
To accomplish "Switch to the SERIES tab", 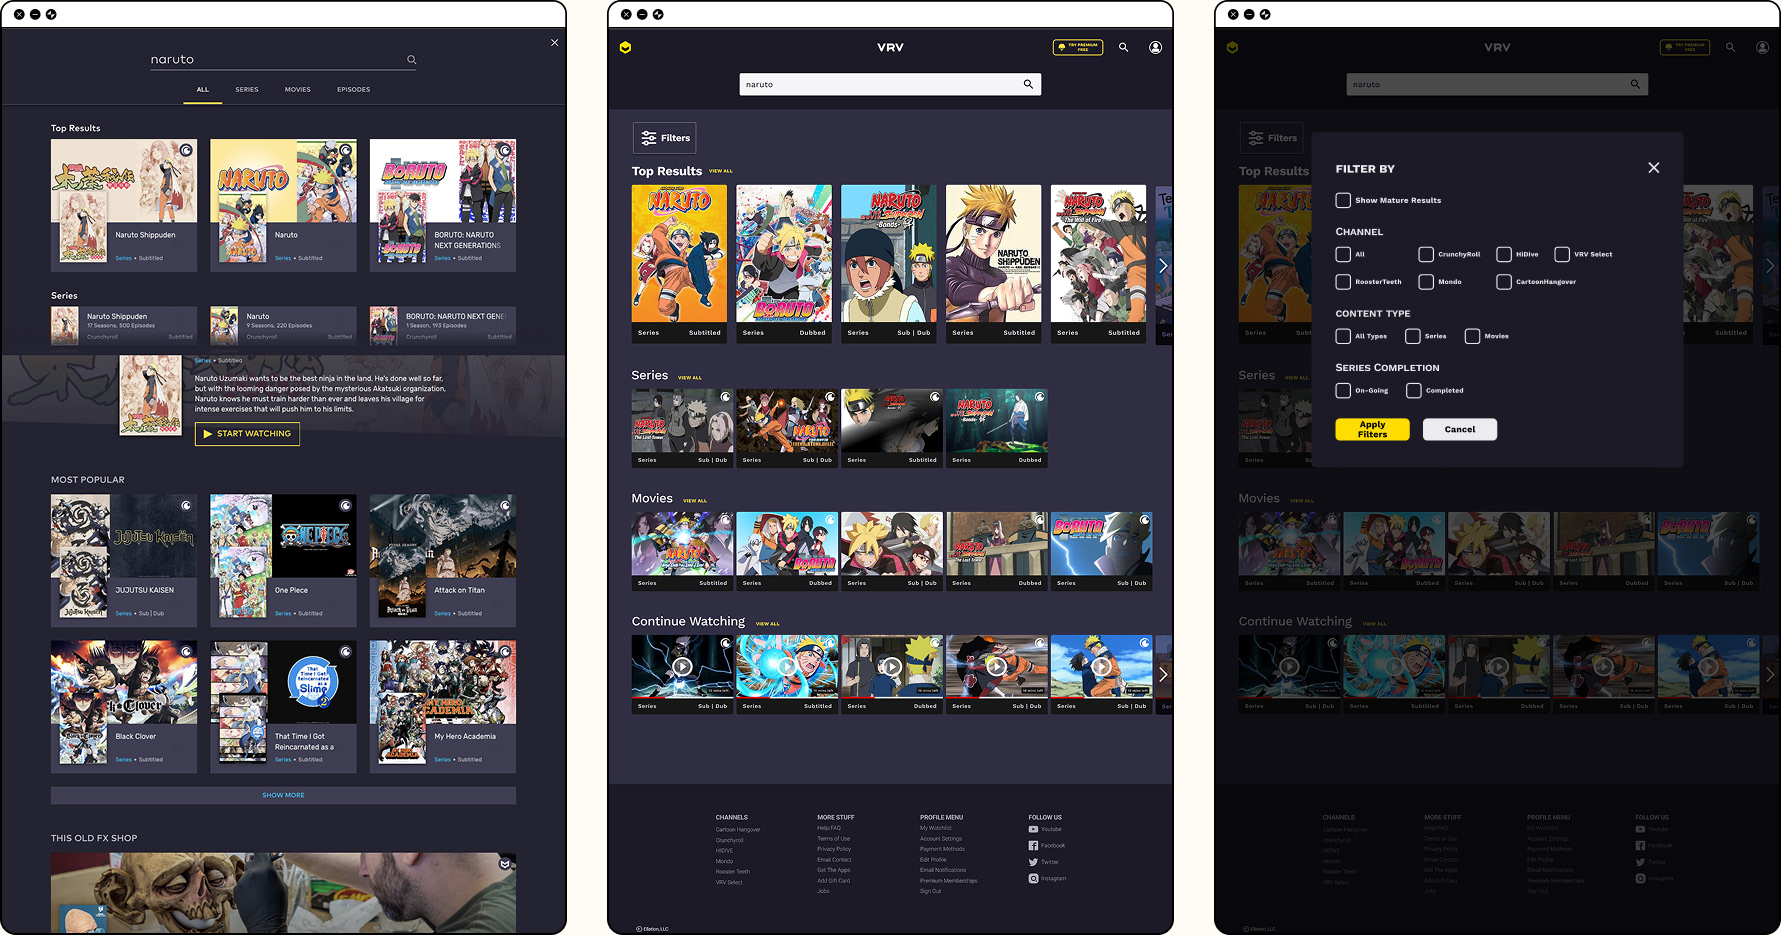I will click(247, 90).
